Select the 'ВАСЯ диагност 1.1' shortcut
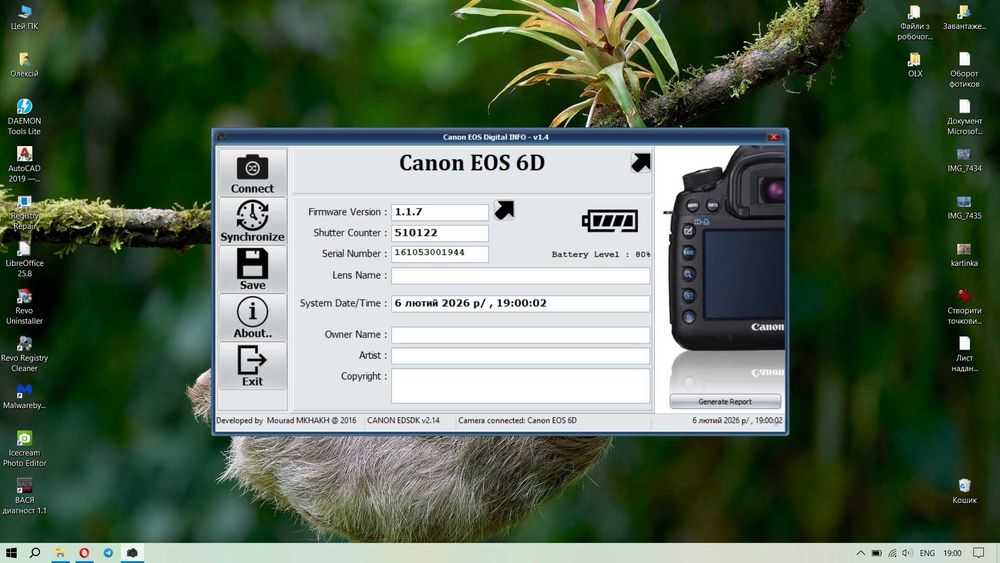The height and width of the screenshot is (563, 1000). pos(24,496)
